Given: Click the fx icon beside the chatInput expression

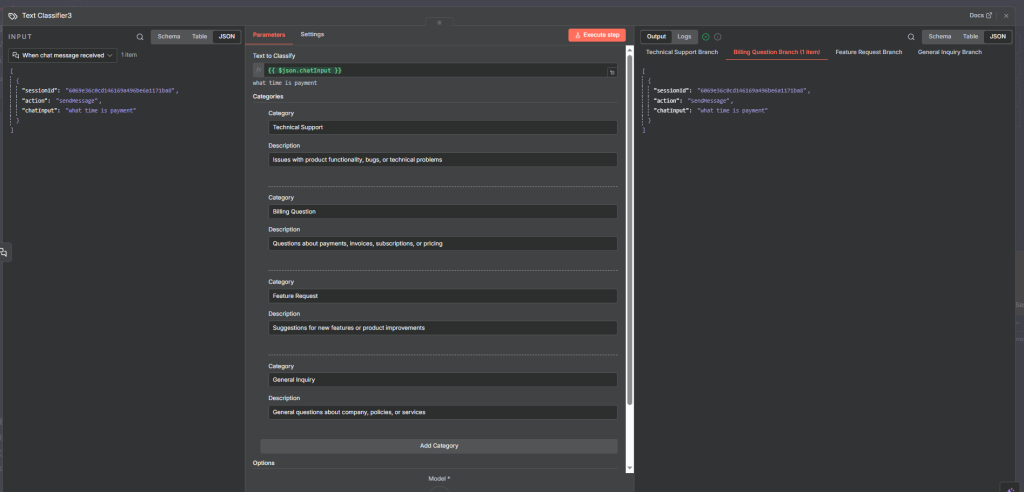Looking at the screenshot, I should (x=259, y=71).
